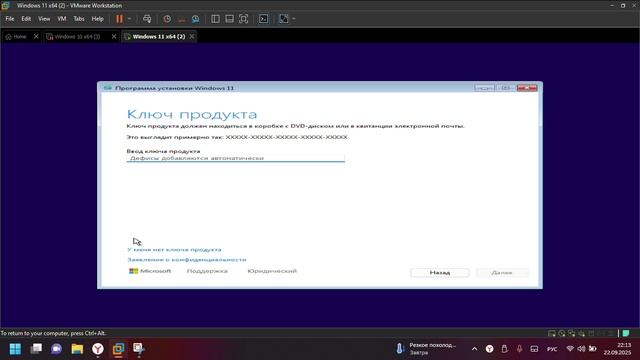Open the snapshot manager icon
Image resolution: width=640 pixels, height=360 pixels.
[x=196, y=19]
